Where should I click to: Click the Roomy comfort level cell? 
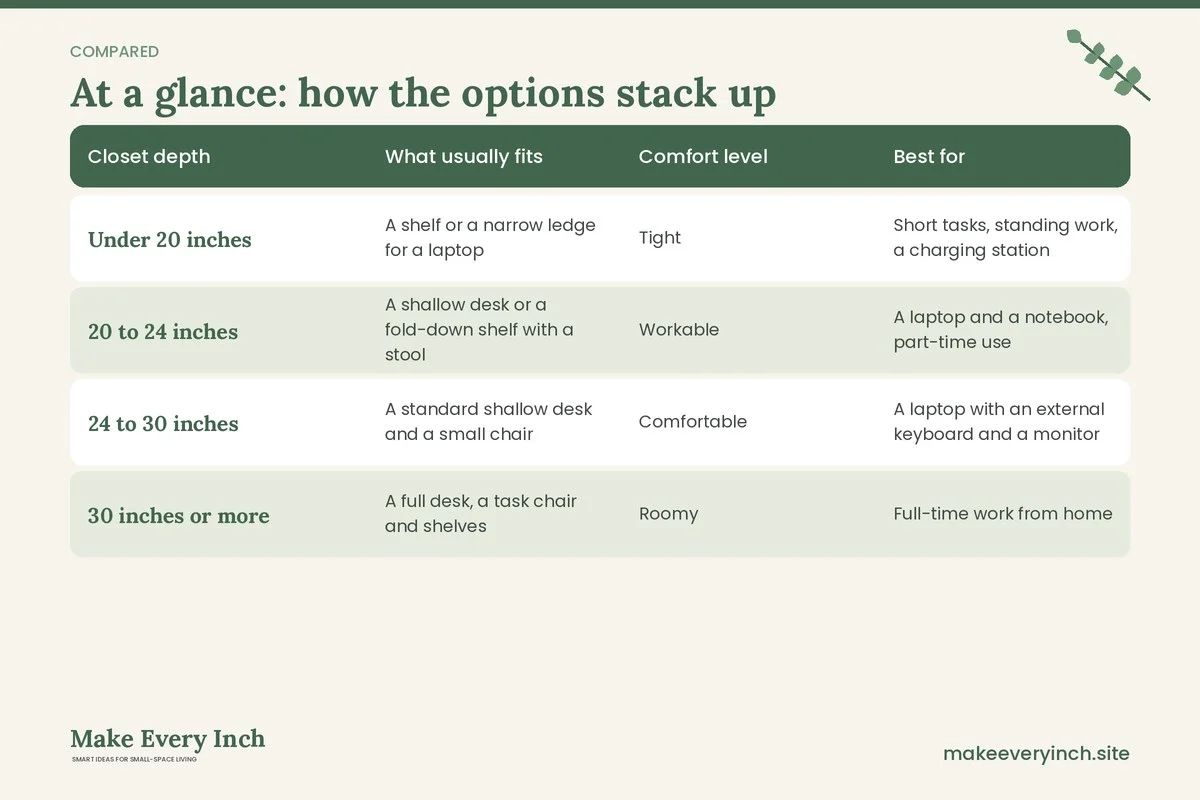(668, 514)
